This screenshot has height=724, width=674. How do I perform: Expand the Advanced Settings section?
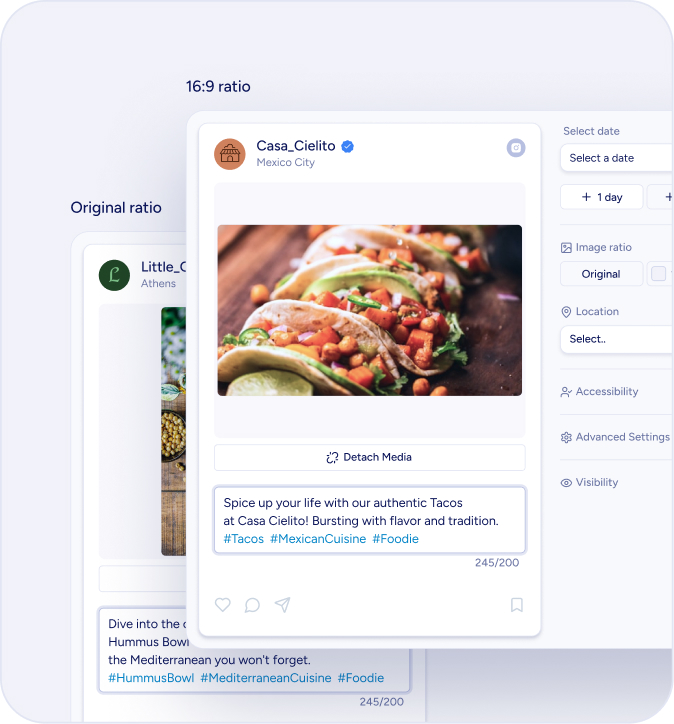(x=615, y=437)
